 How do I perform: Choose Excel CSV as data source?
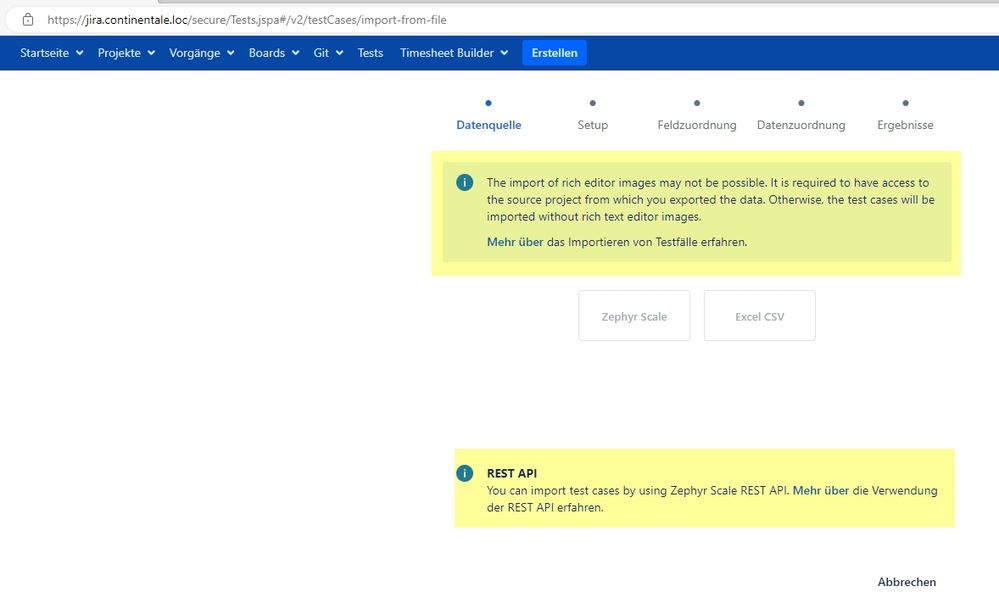[x=759, y=316]
